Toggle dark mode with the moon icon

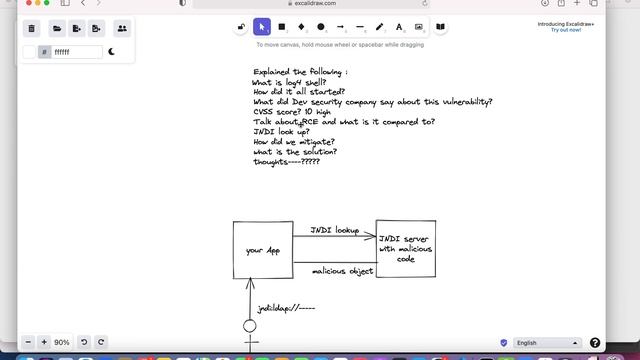111,52
